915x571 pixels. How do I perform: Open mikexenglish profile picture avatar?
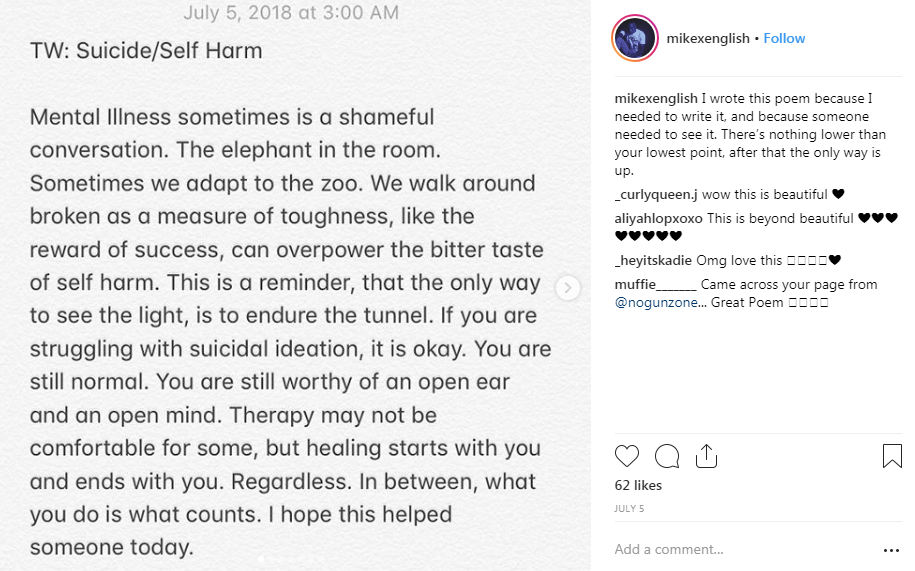(635, 39)
